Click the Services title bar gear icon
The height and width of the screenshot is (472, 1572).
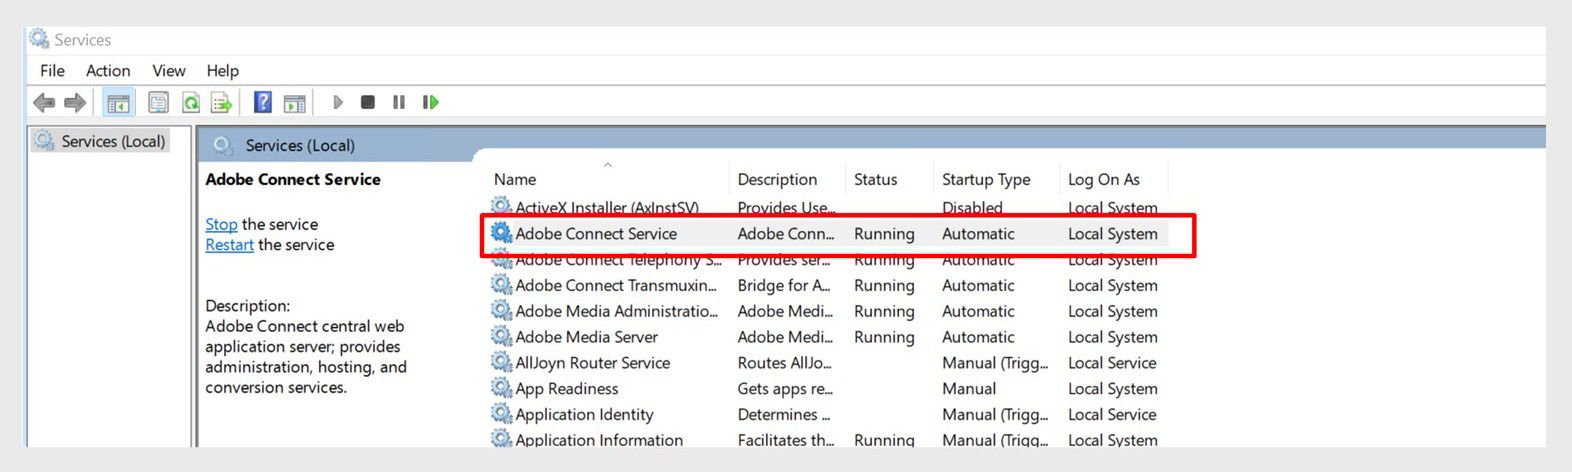click(39, 39)
